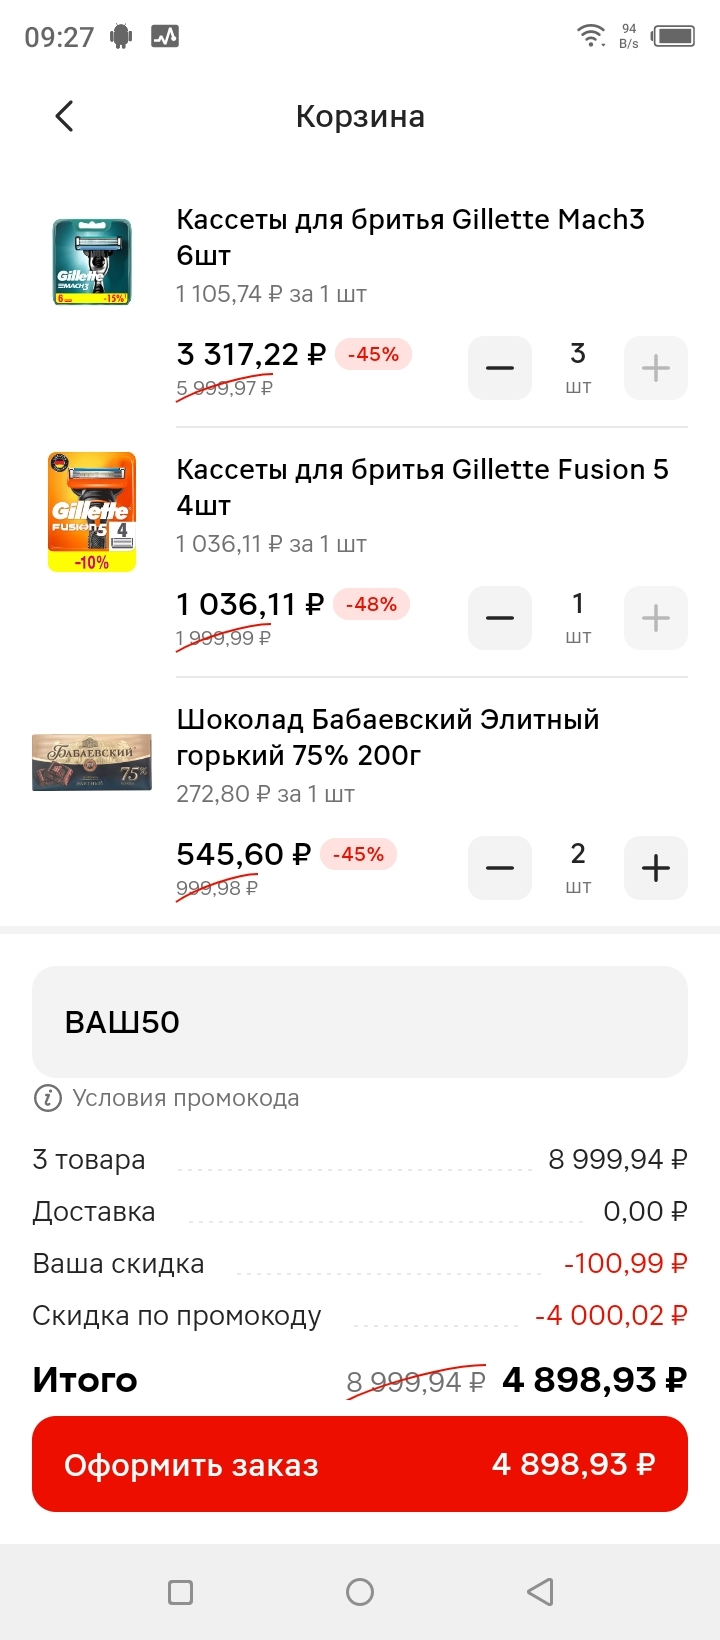The width and height of the screenshot is (720, 1640).
Task: Decrease Gillette Mach3 quantity with the minus button
Action: pyautogui.click(x=500, y=368)
